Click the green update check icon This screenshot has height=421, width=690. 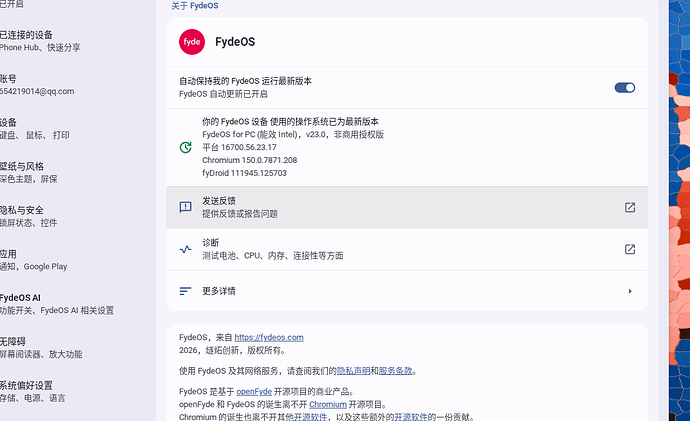[186, 147]
